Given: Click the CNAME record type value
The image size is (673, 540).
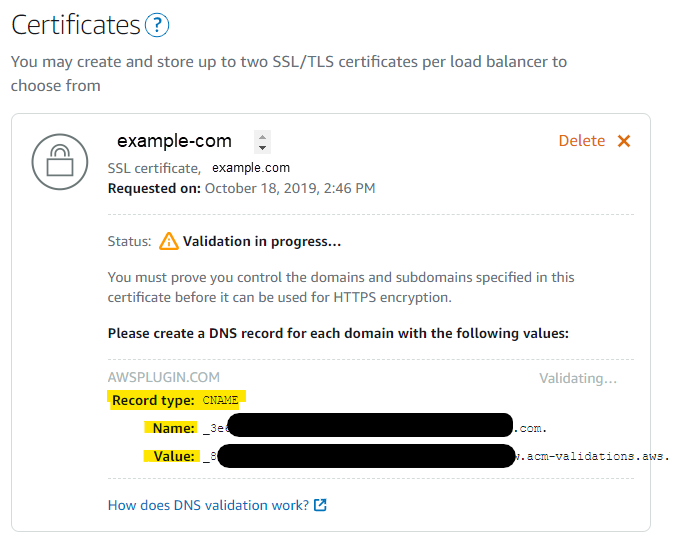Looking at the screenshot, I should (220, 400).
